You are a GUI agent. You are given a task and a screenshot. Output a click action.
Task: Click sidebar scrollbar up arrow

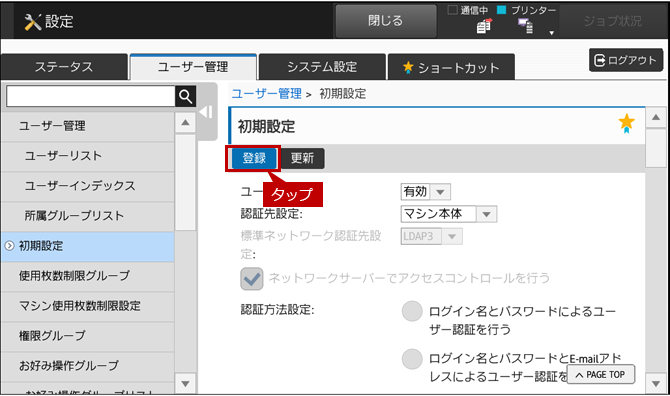(185, 123)
